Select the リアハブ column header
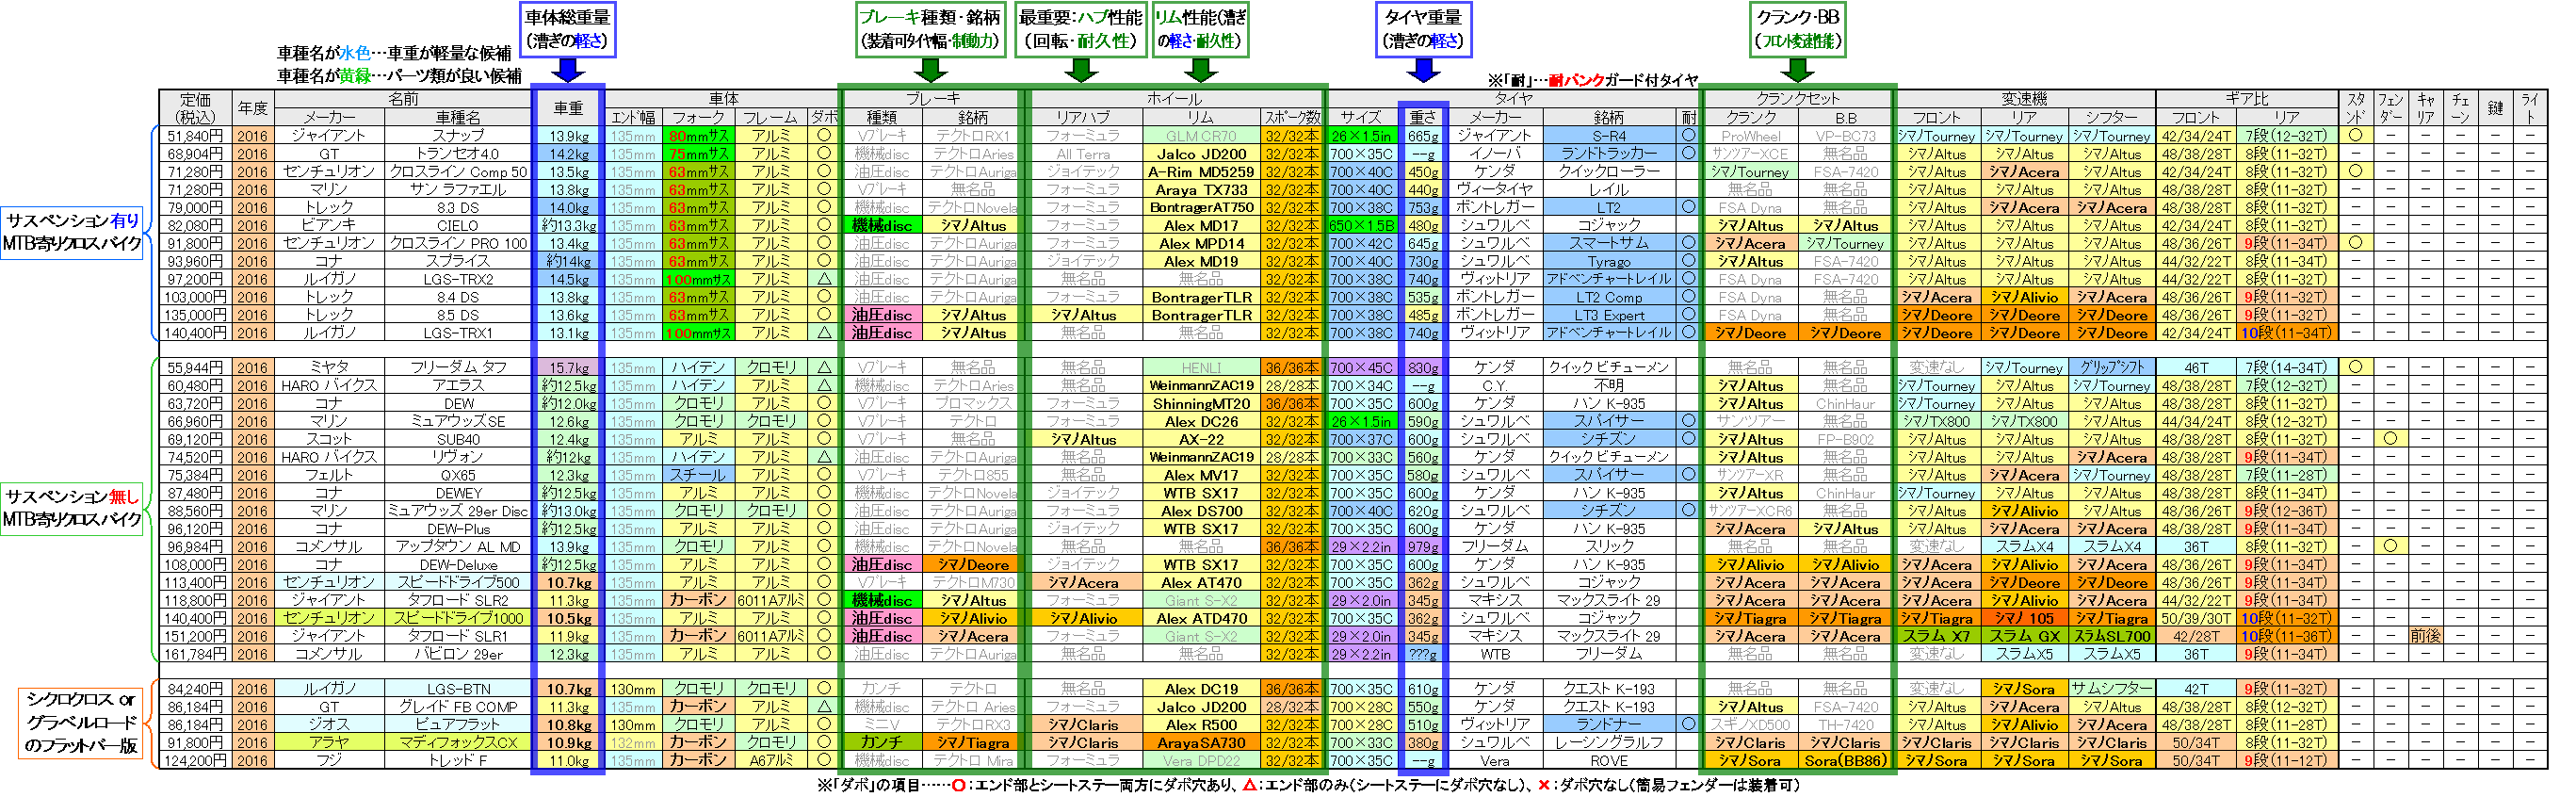This screenshot has height=797, width=2576. 1083,118
